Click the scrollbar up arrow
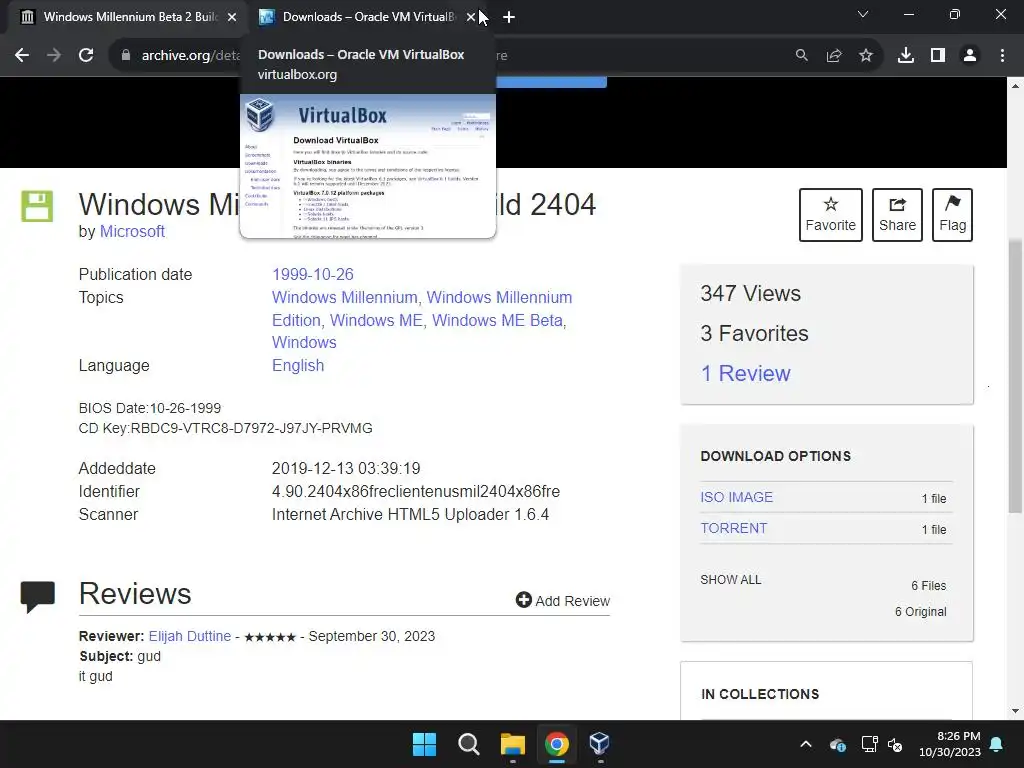This screenshot has height=768, width=1024. (x=1015, y=86)
